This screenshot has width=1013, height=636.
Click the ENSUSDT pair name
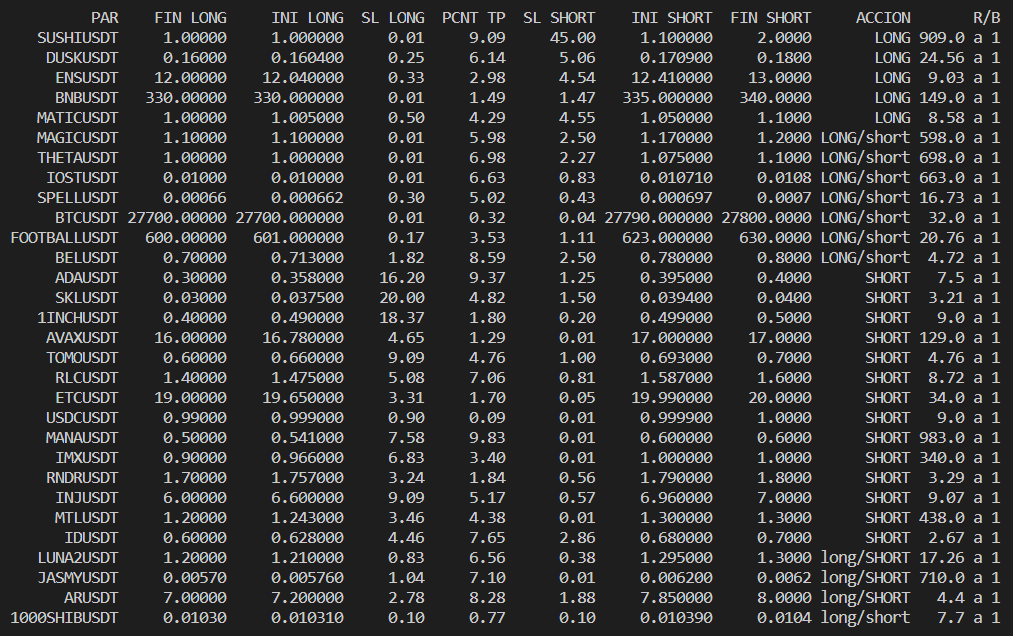point(87,78)
